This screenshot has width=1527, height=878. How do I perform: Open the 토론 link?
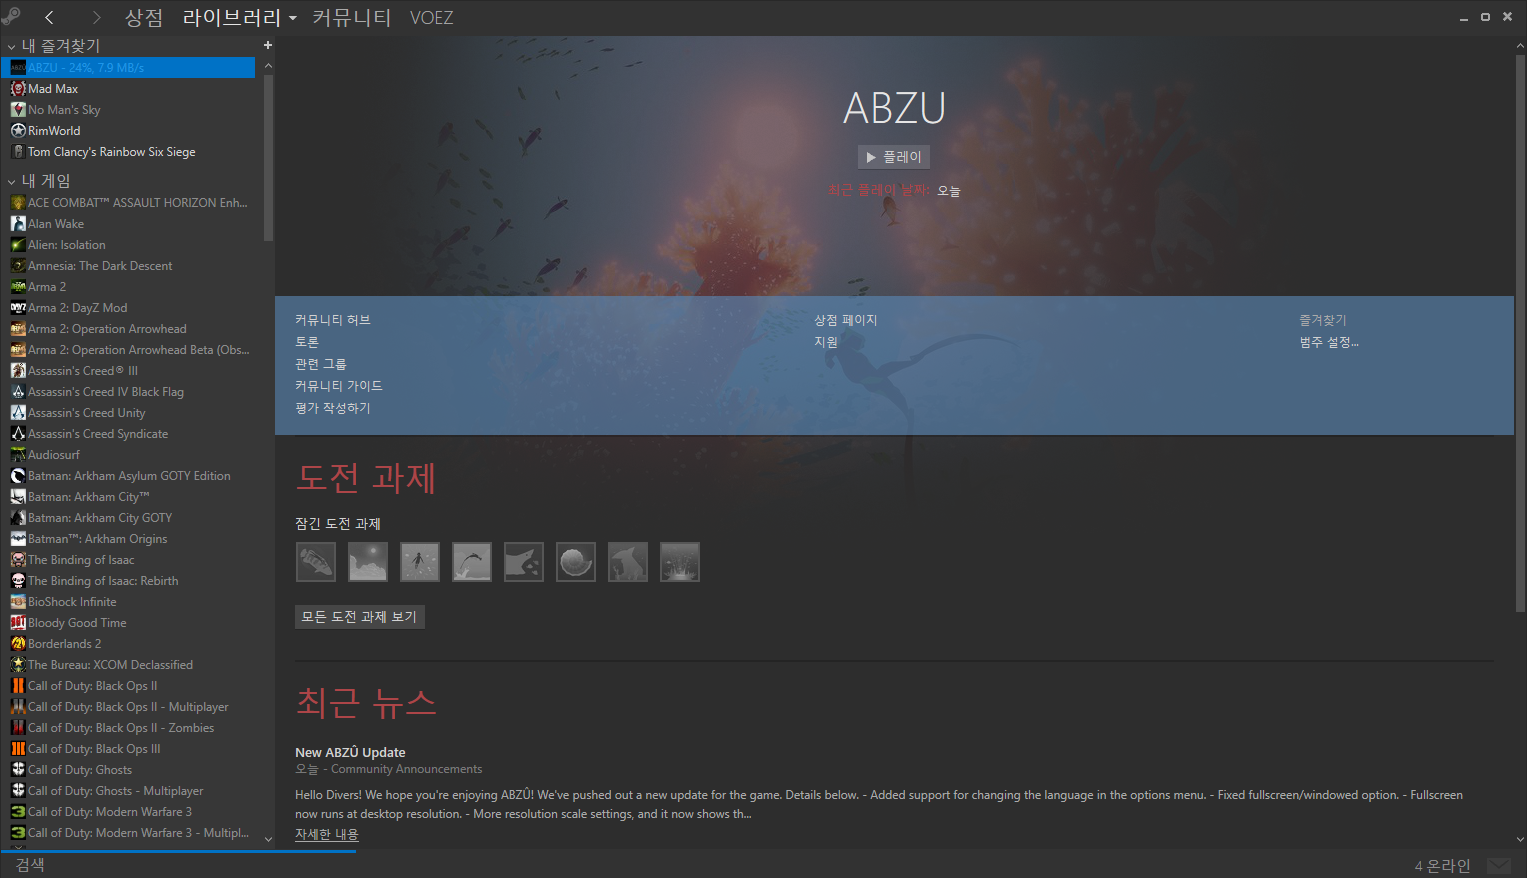click(307, 342)
